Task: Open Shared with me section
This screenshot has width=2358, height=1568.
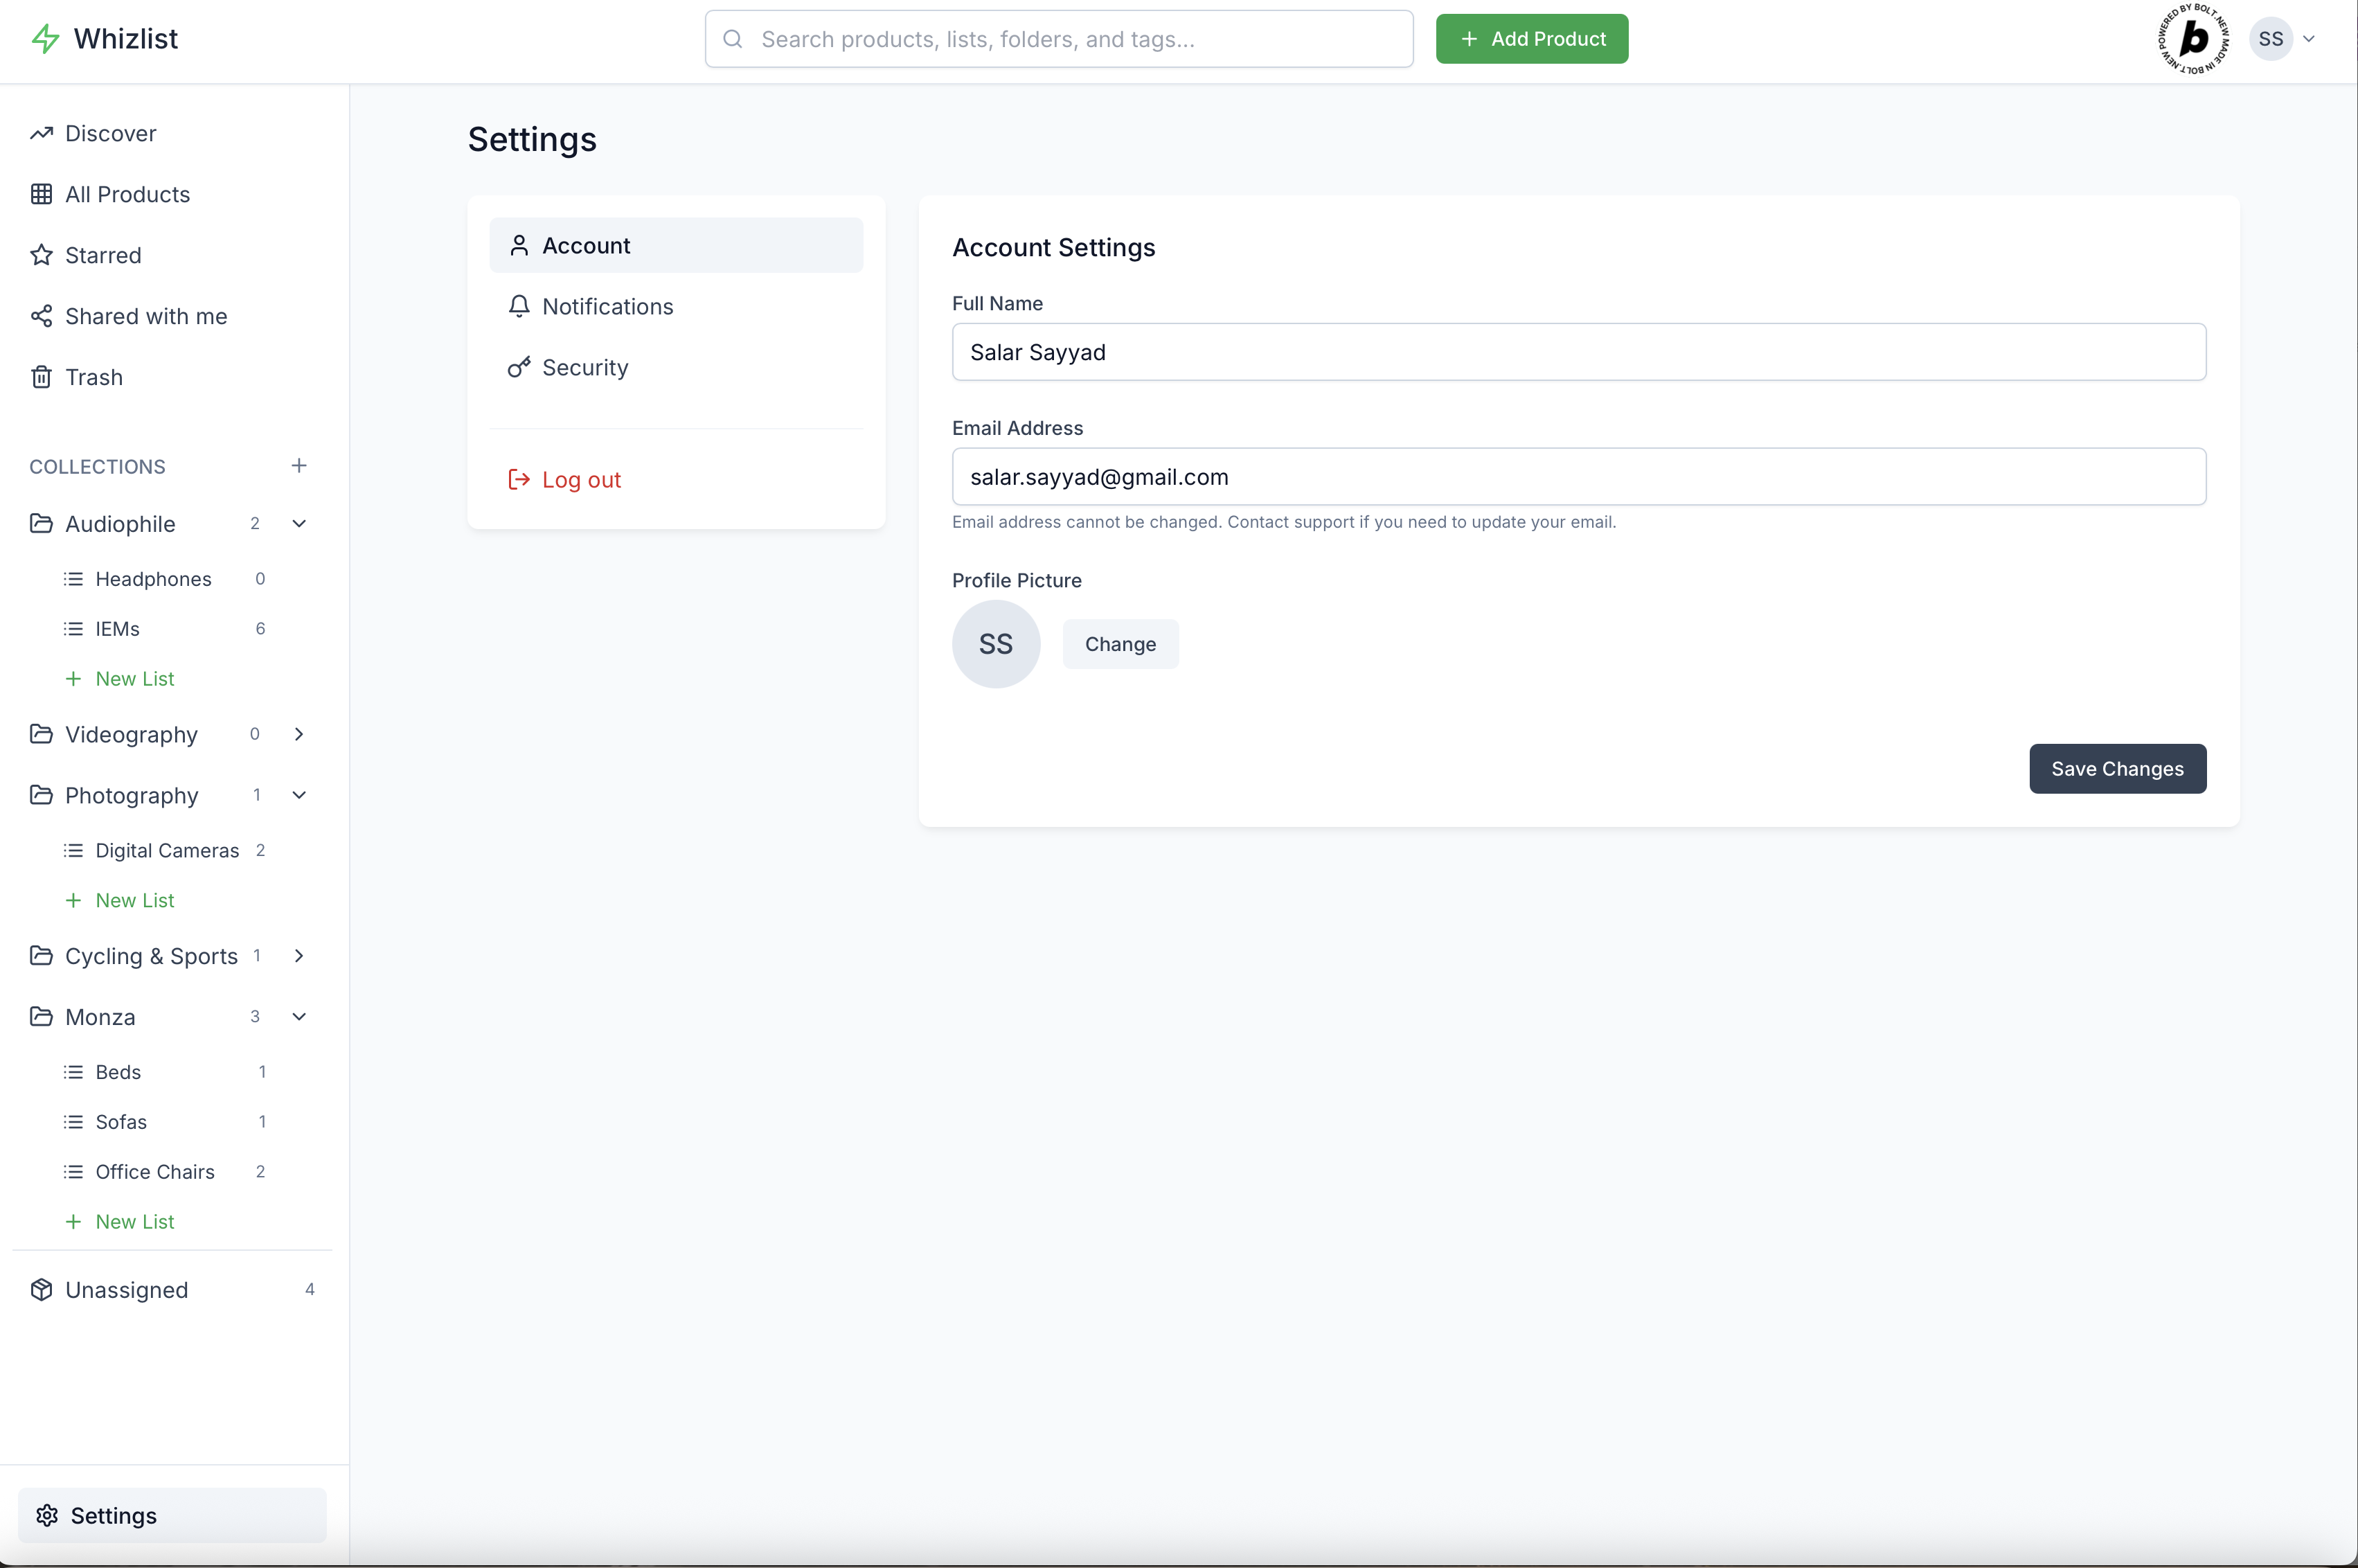Action: click(x=145, y=316)
